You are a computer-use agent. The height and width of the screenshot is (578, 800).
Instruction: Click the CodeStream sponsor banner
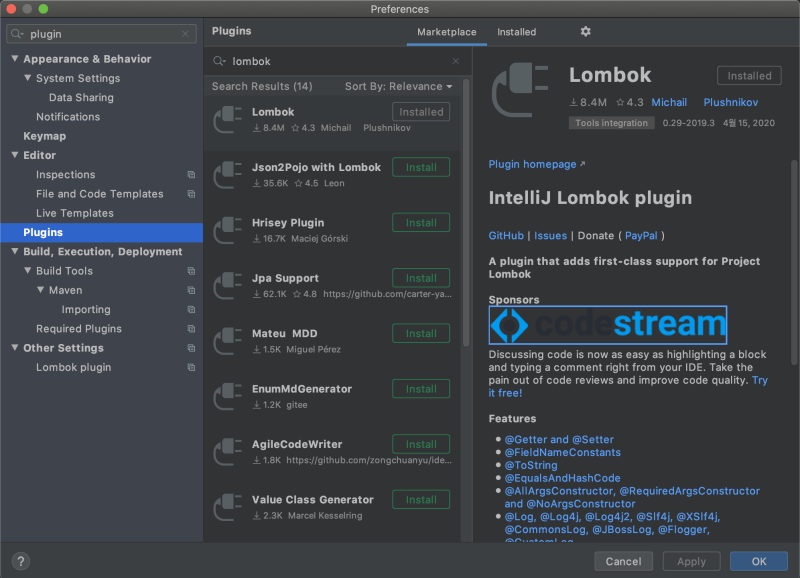pos(608,324)
